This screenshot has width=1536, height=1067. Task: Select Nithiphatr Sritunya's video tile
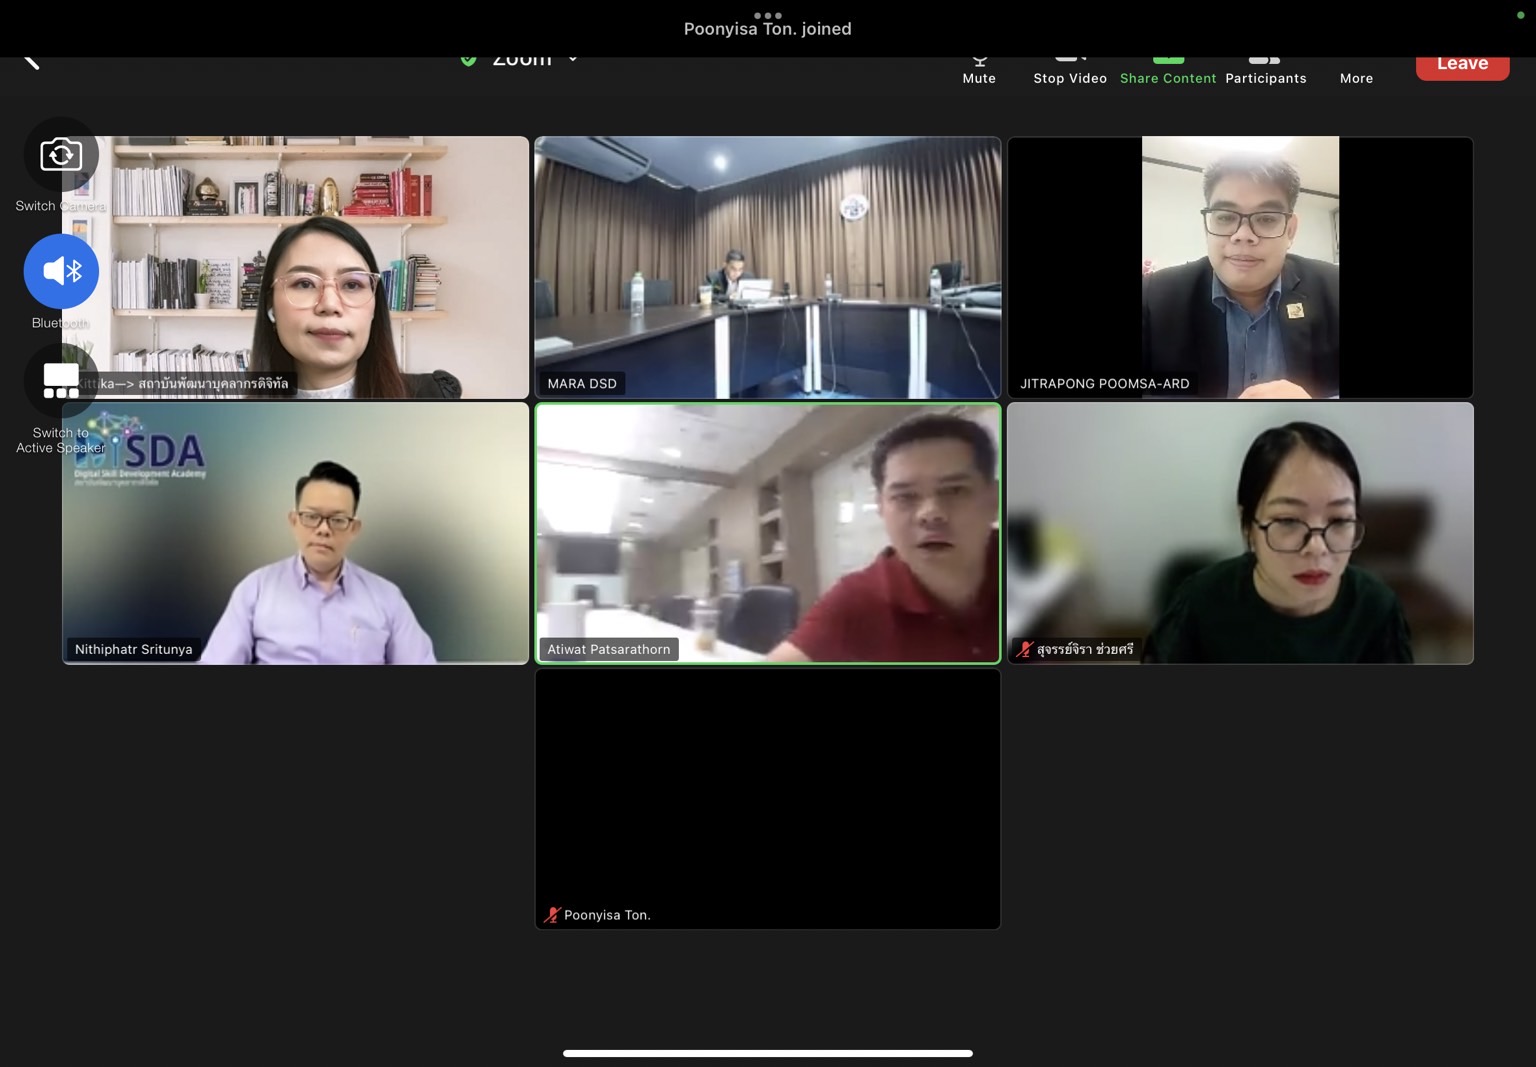pos(295,533)
